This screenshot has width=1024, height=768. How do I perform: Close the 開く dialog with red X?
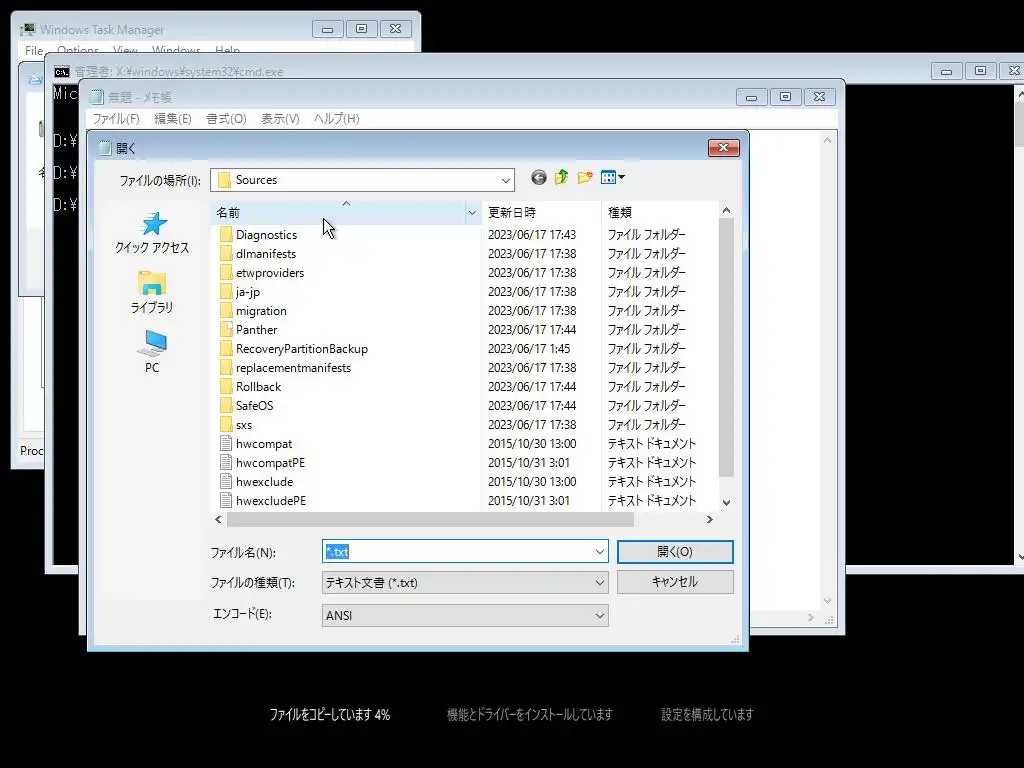[x=724, y=148]
